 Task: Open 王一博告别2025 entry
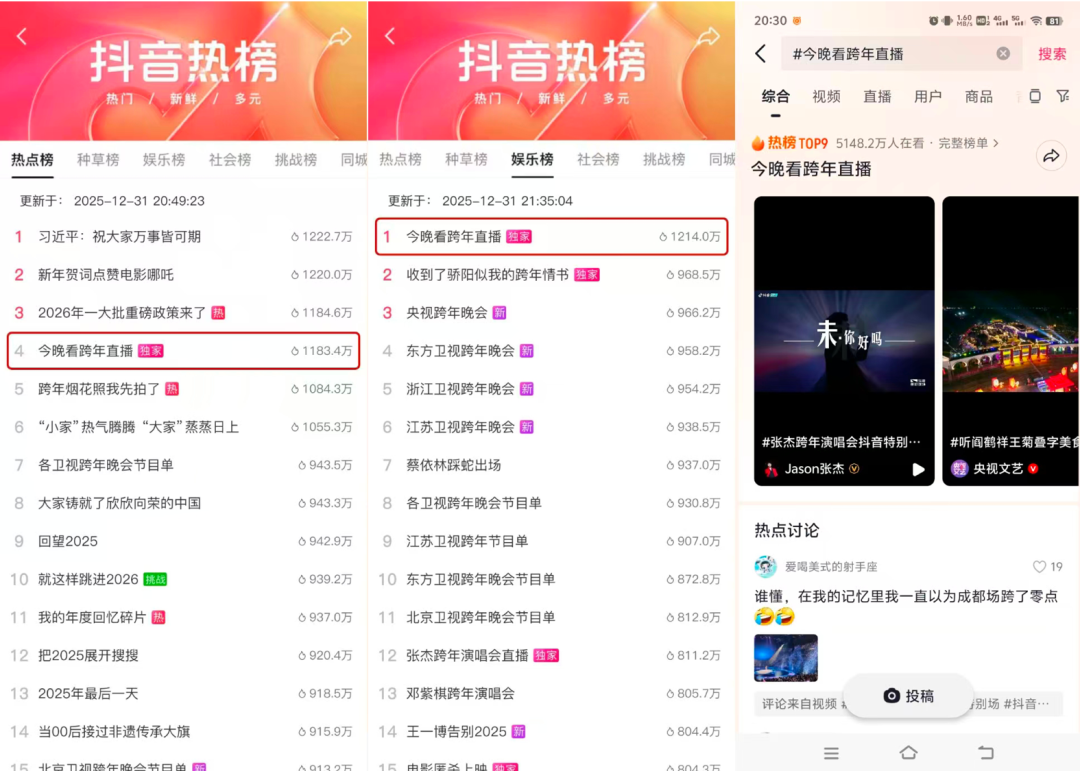552,732
